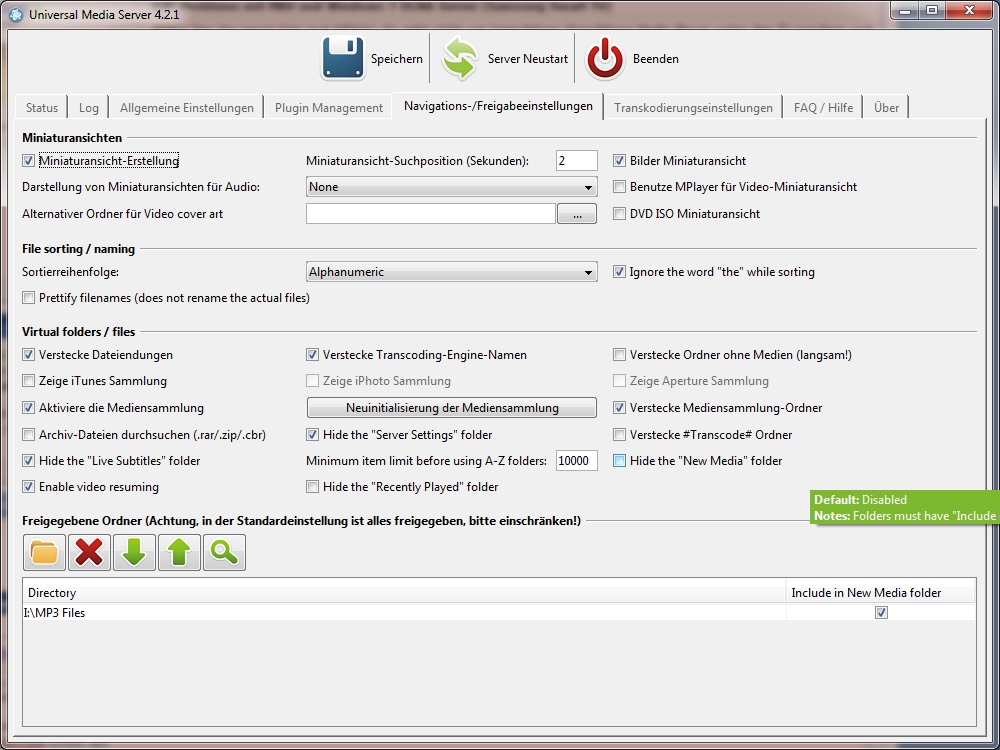Image resolution: width=1000 pixels, height=750 pixels.
Task: Open the FAQ / Hilfe tab
Action: [823, 108]
